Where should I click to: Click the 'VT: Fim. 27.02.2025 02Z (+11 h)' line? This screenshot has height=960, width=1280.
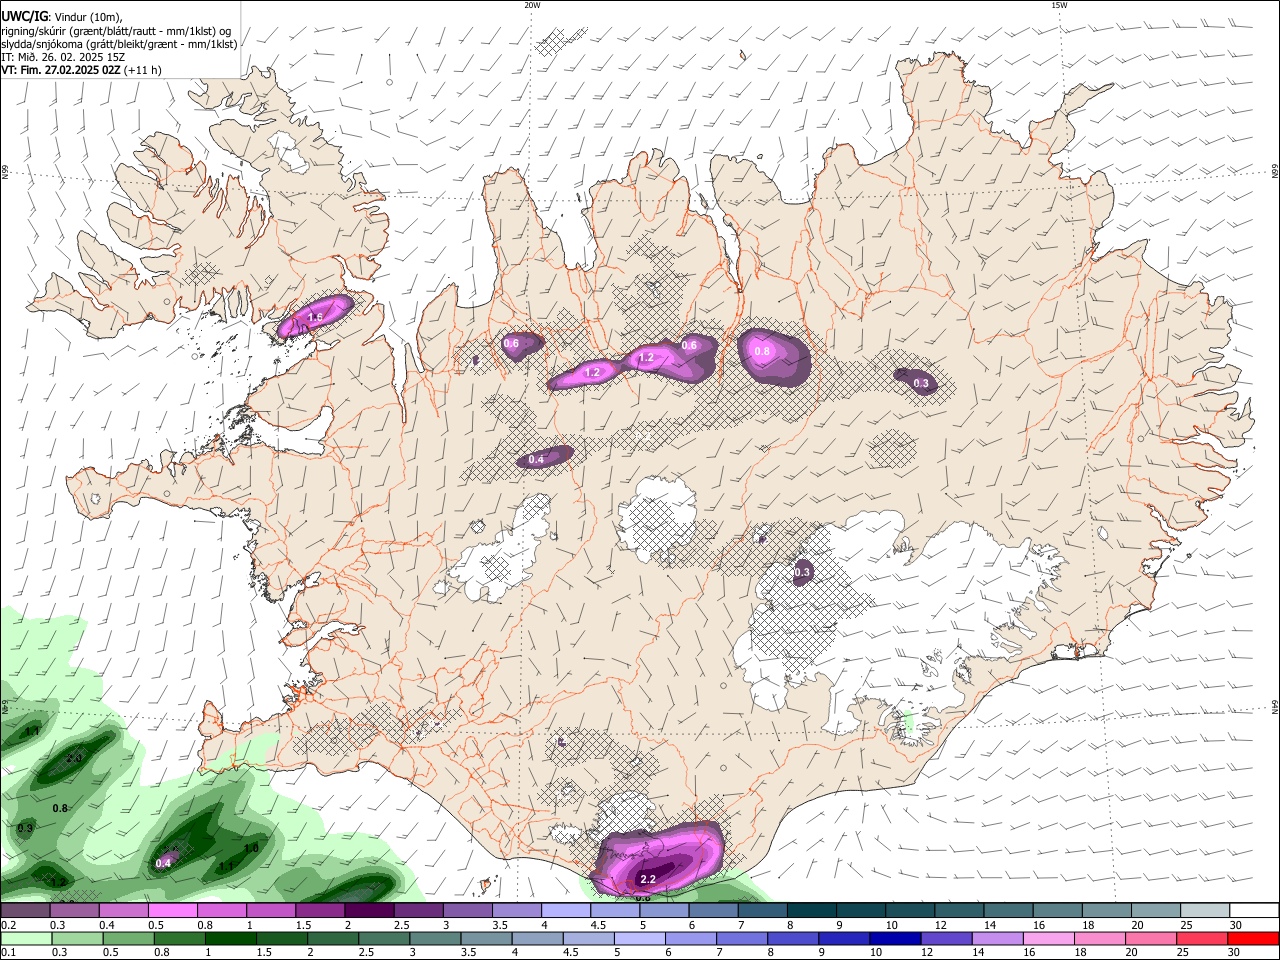(x=81, y=70)
